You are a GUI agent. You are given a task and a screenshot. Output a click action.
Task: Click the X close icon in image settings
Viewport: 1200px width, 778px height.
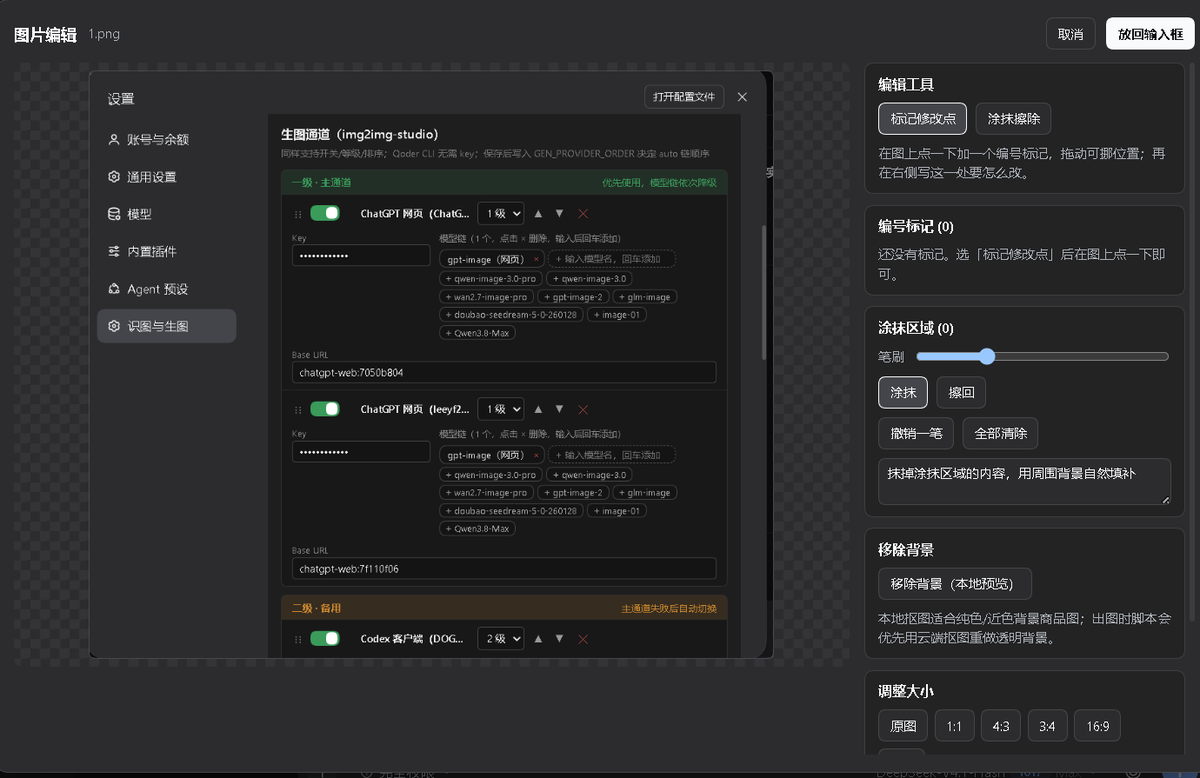742,97
